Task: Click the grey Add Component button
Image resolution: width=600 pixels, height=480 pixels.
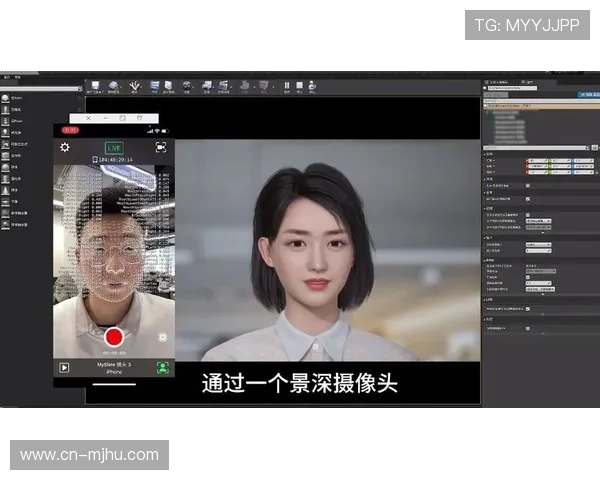Action: click(x=496, y=95)
